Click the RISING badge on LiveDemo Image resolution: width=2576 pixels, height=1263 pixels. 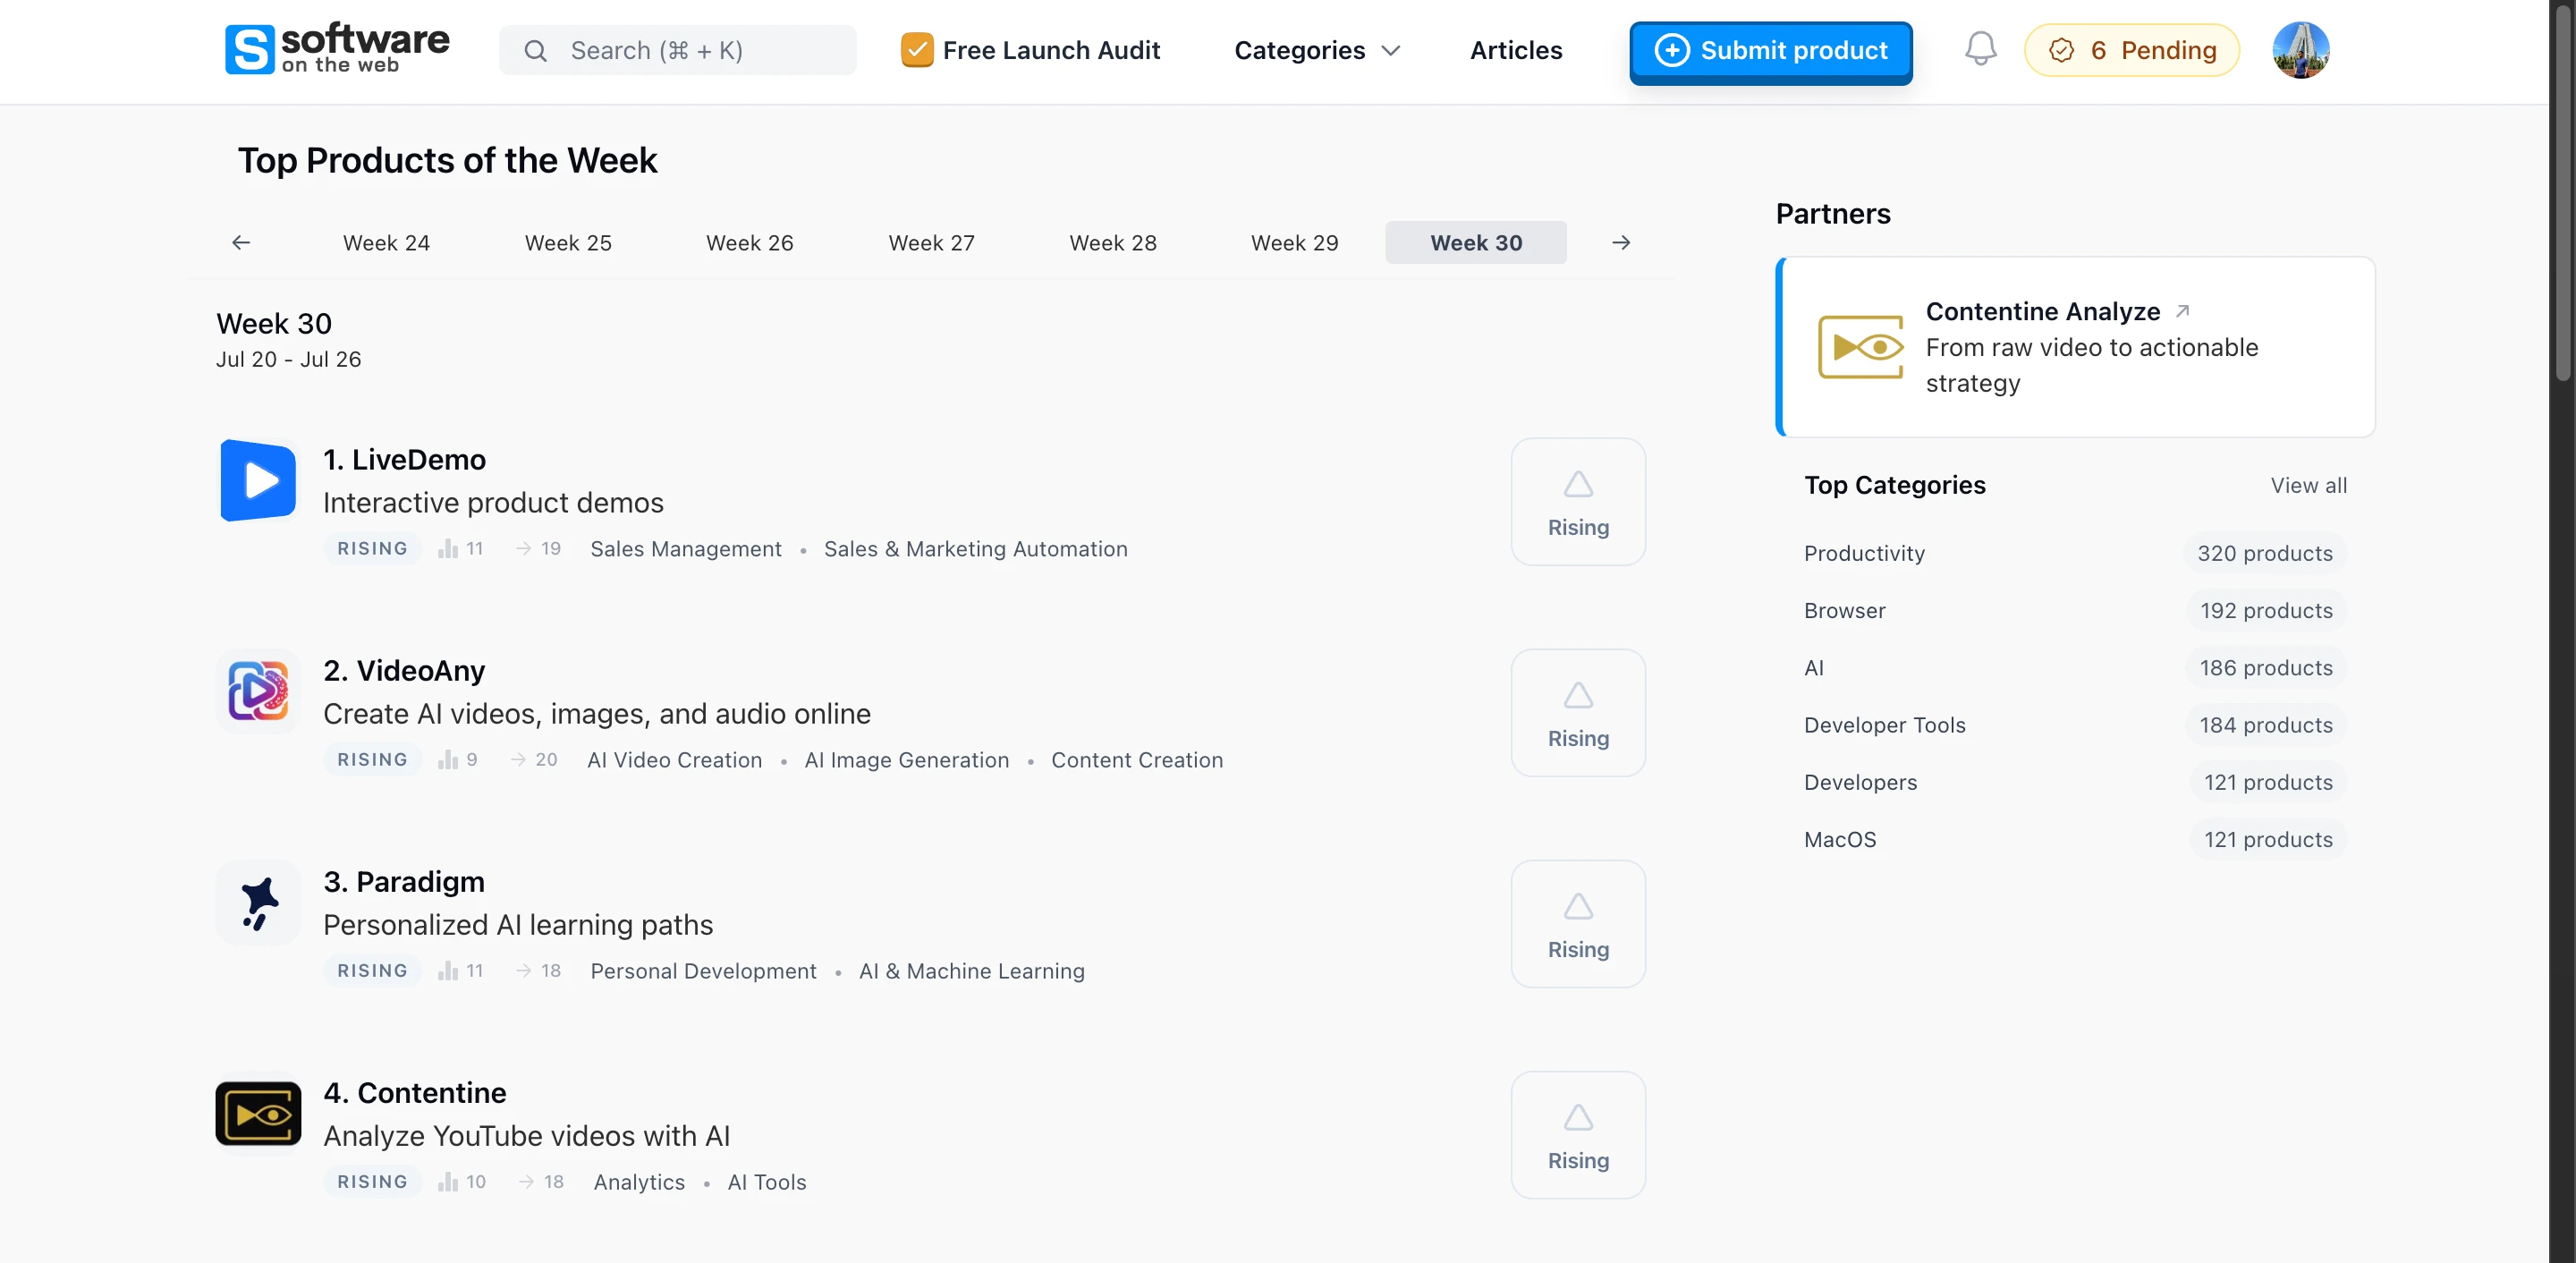click(372, 548)
